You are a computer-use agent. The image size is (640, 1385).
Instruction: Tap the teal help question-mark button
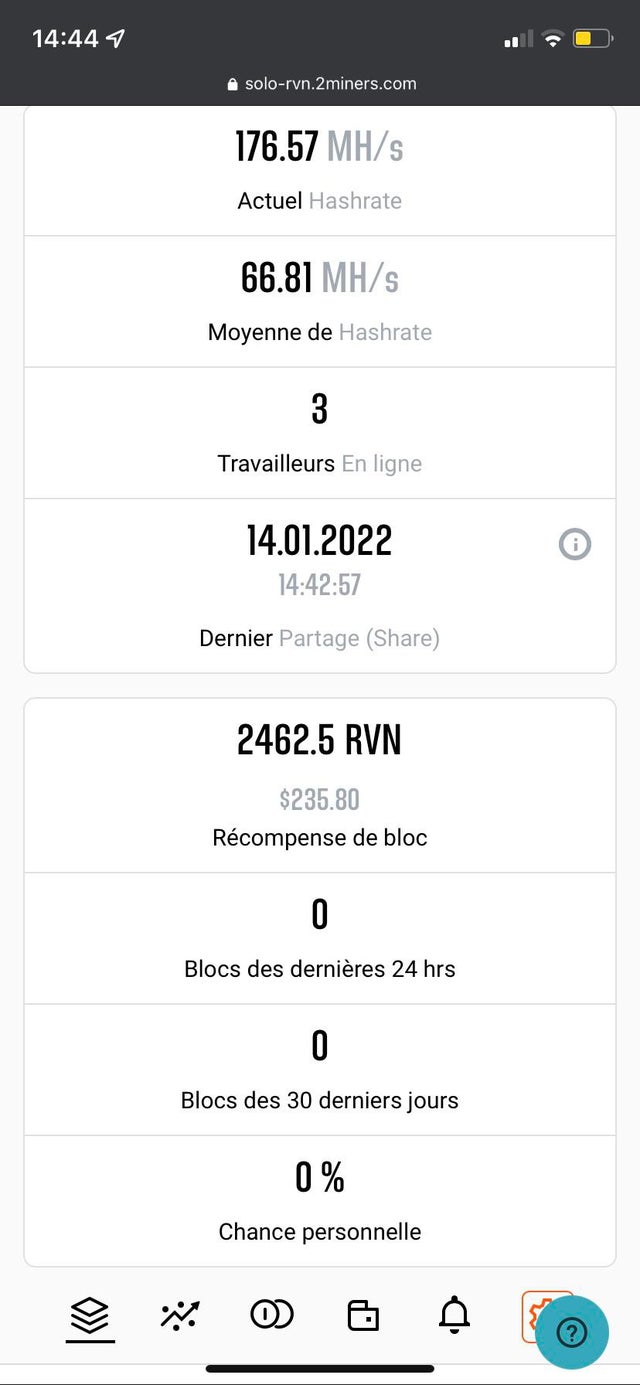pos(571,1332)
